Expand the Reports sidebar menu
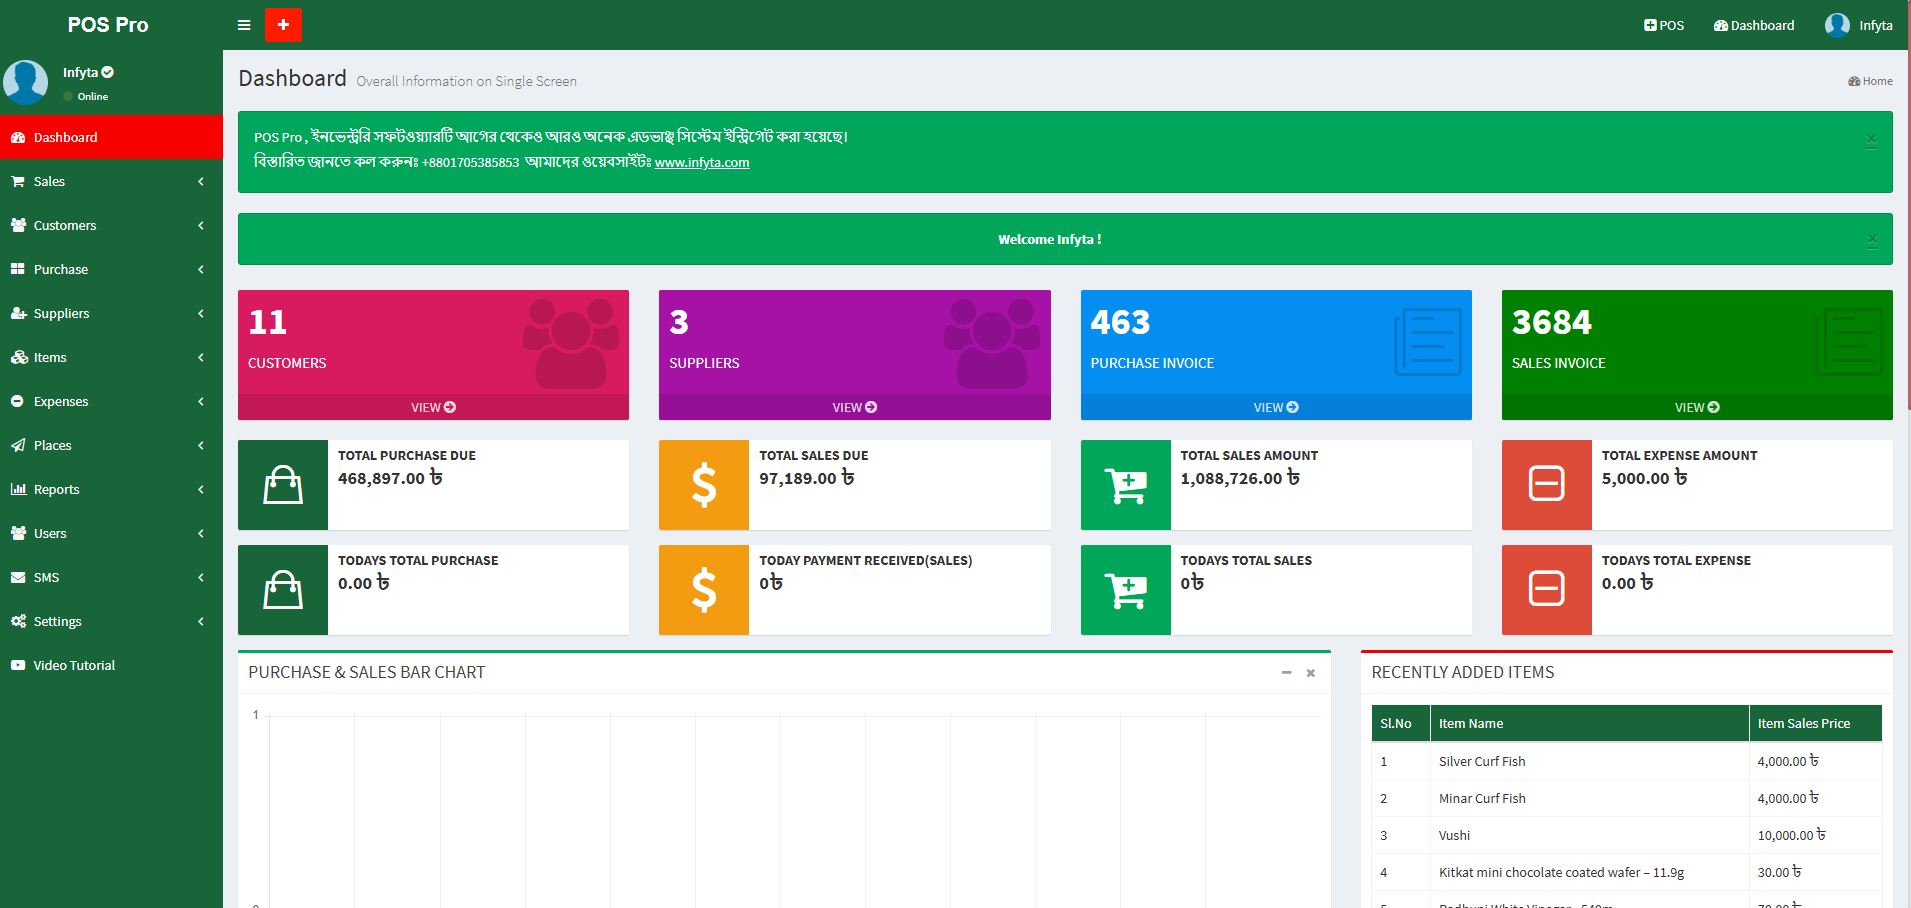The height and width of the screenshot is (908, 1911). [56, 489]
